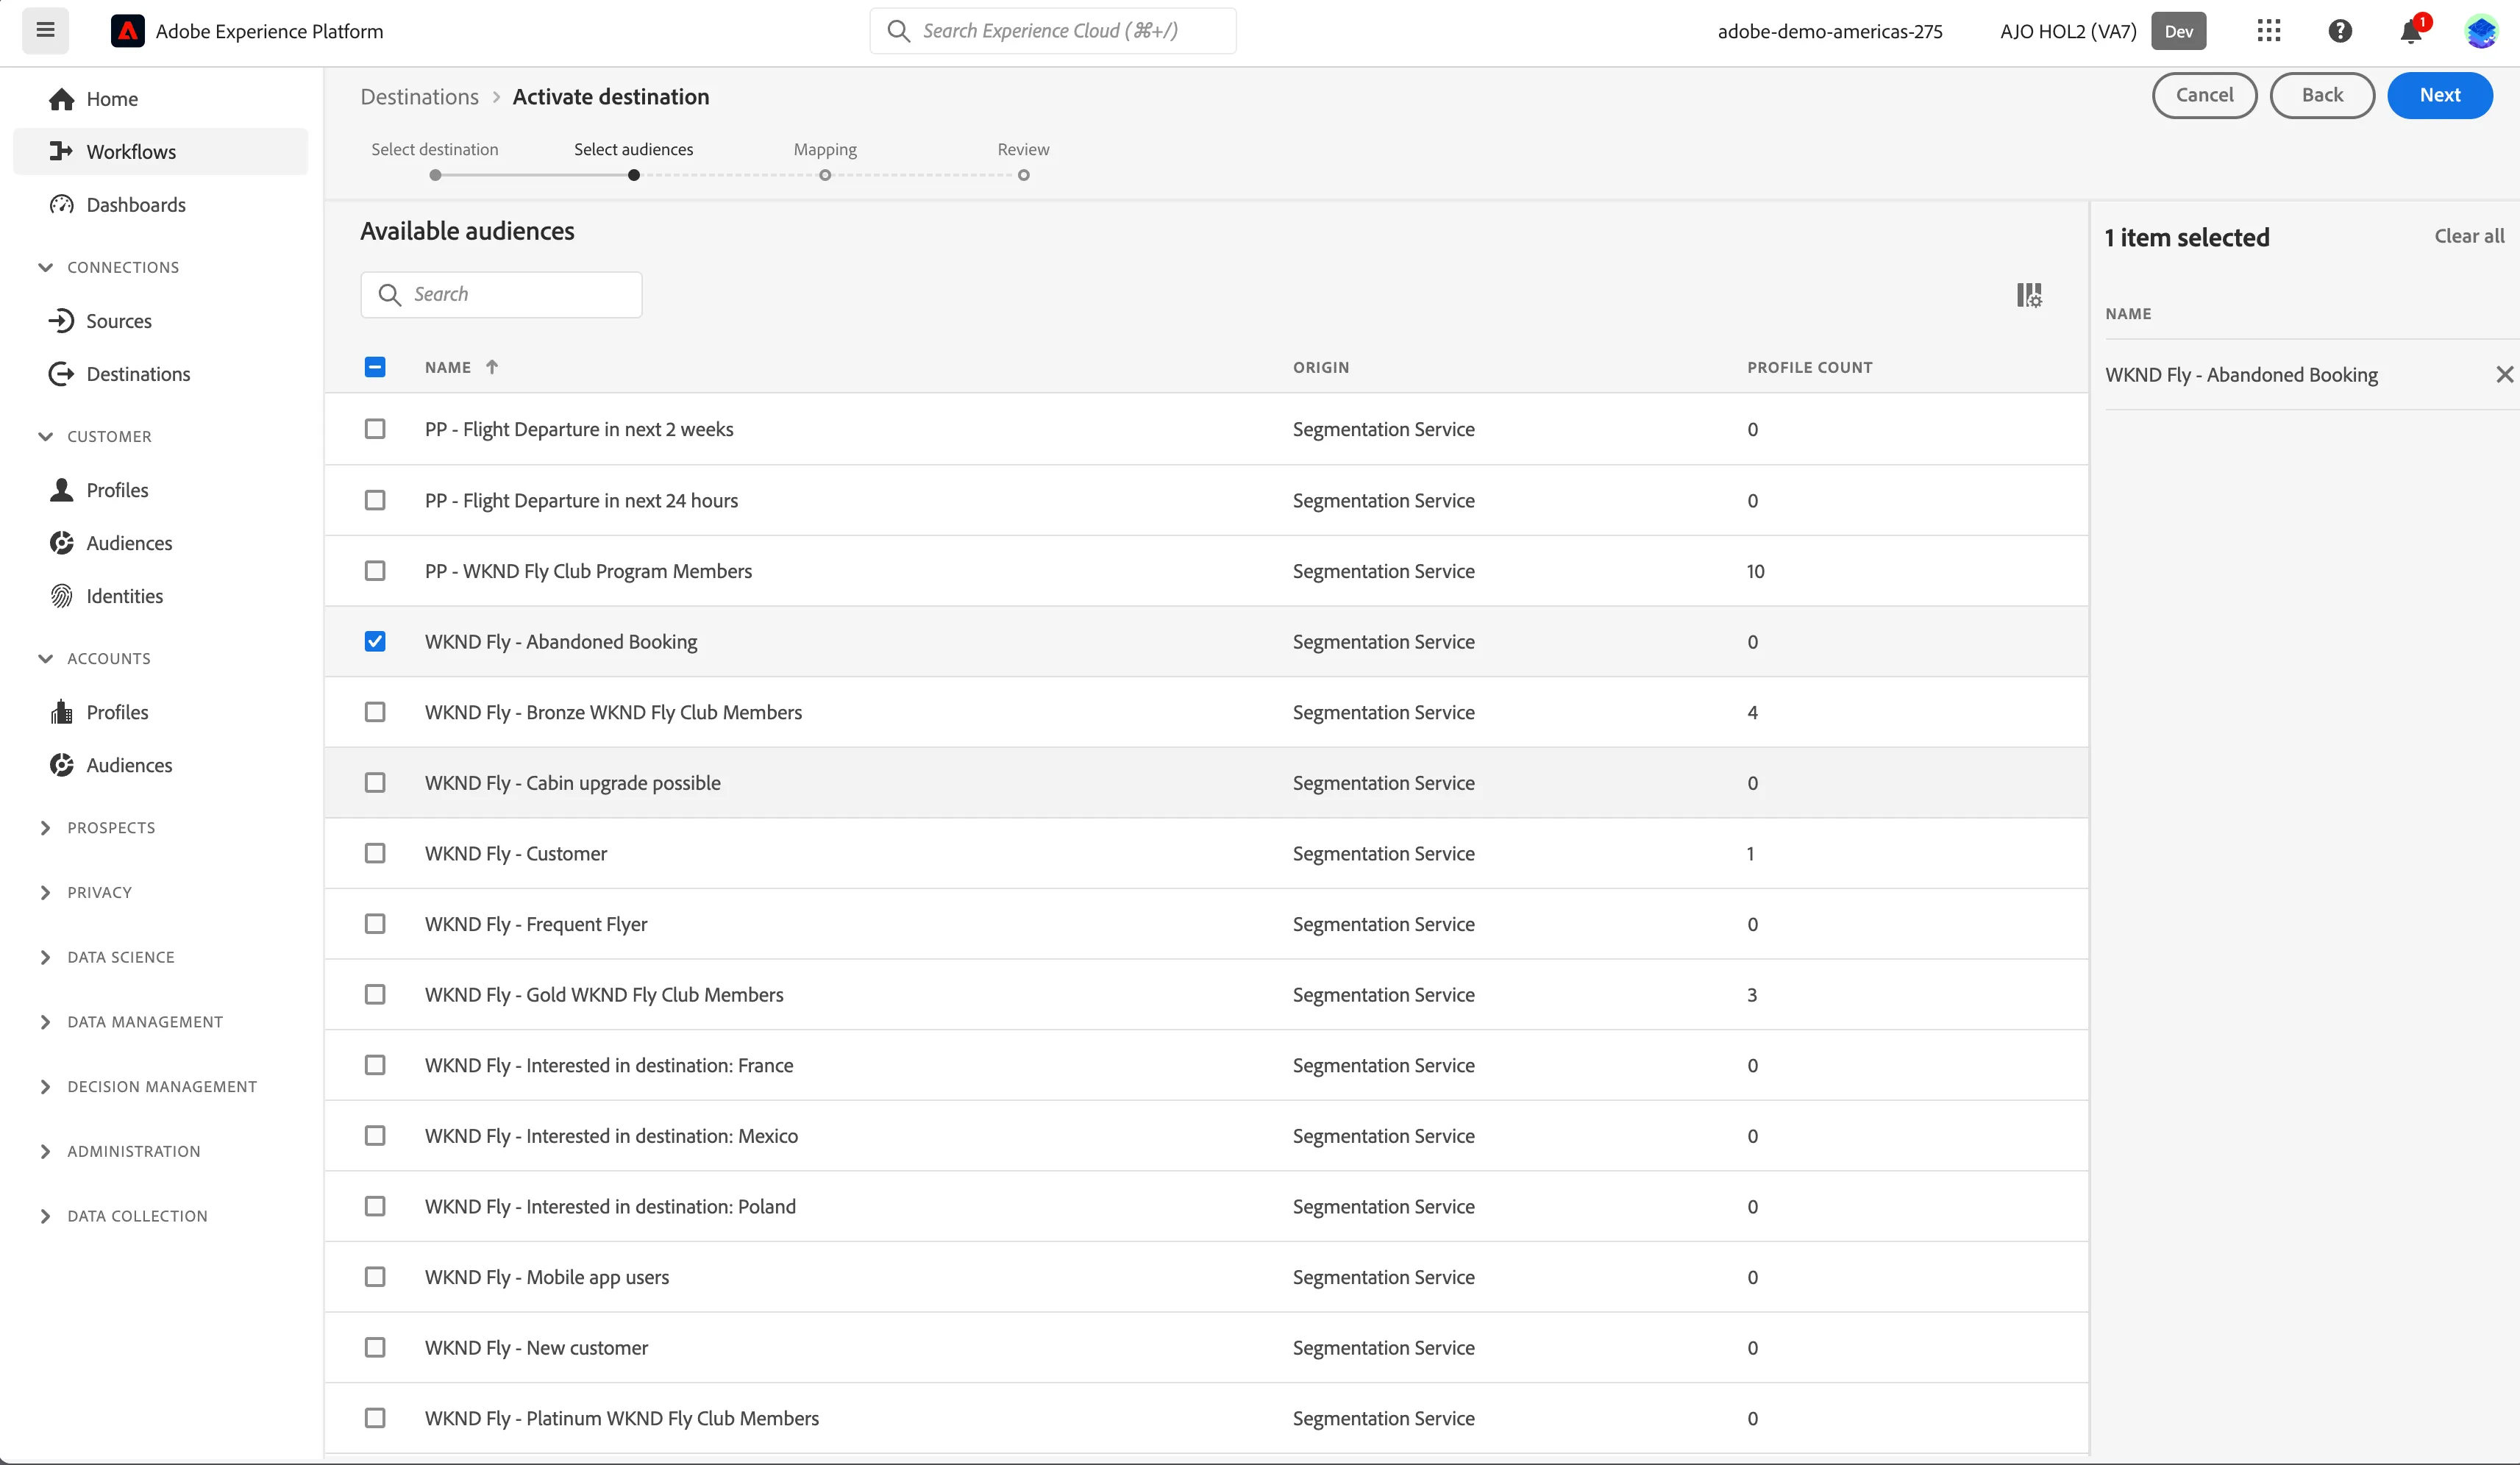Open the help question mark icon
This screenshot has height=1465, width=2520.
click(x=2340, y=31)
